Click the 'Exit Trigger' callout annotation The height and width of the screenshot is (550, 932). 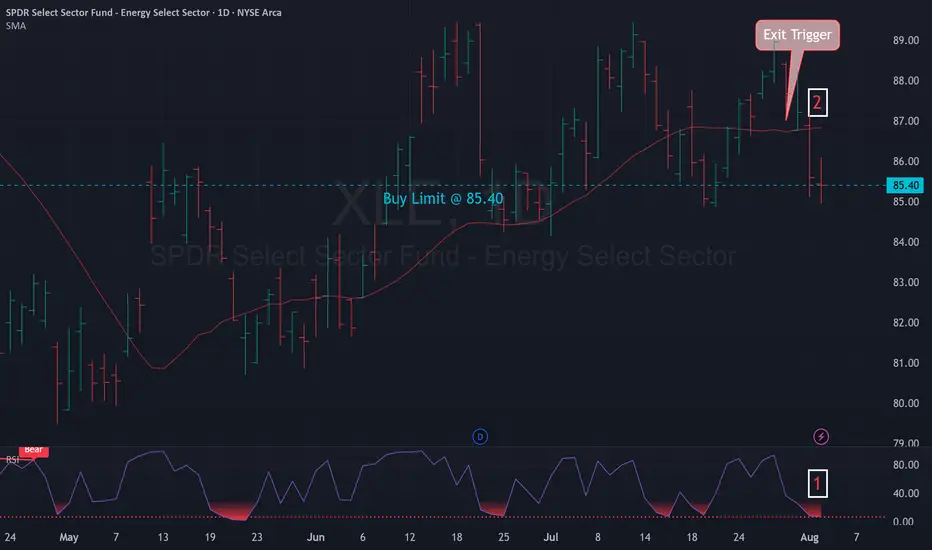(x=797, y=35)
